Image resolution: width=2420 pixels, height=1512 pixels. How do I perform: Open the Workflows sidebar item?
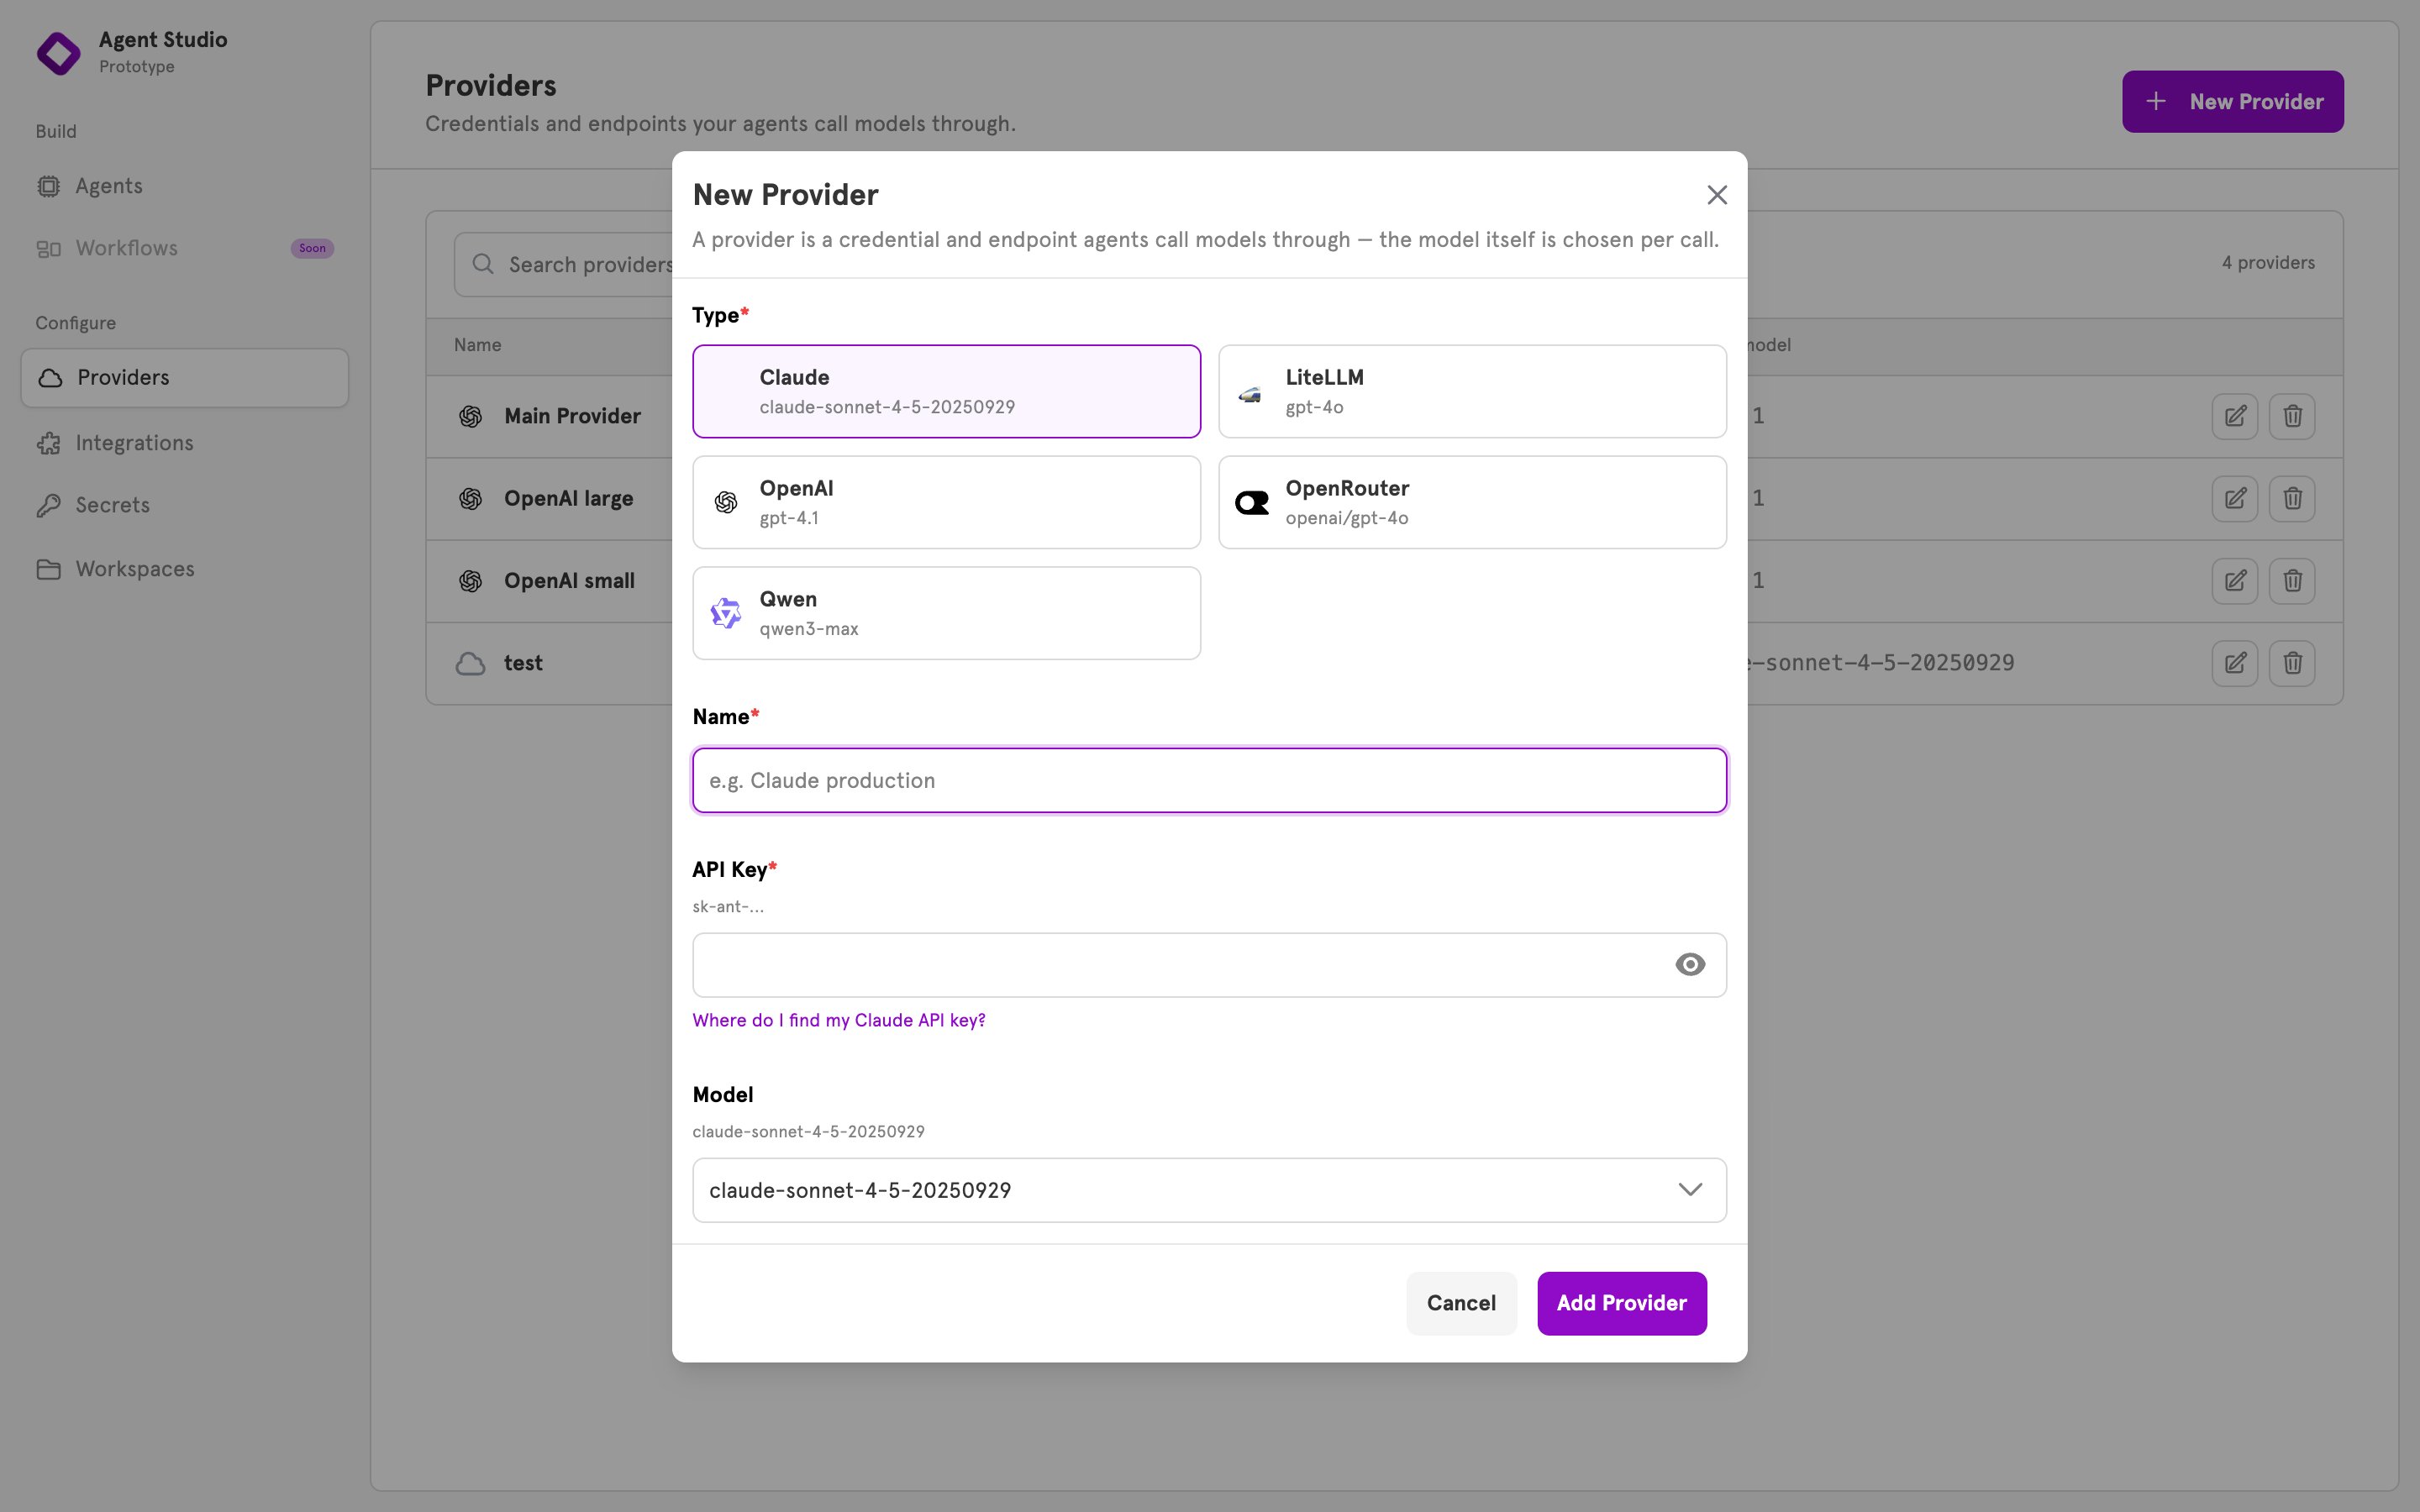click(184, 248)
